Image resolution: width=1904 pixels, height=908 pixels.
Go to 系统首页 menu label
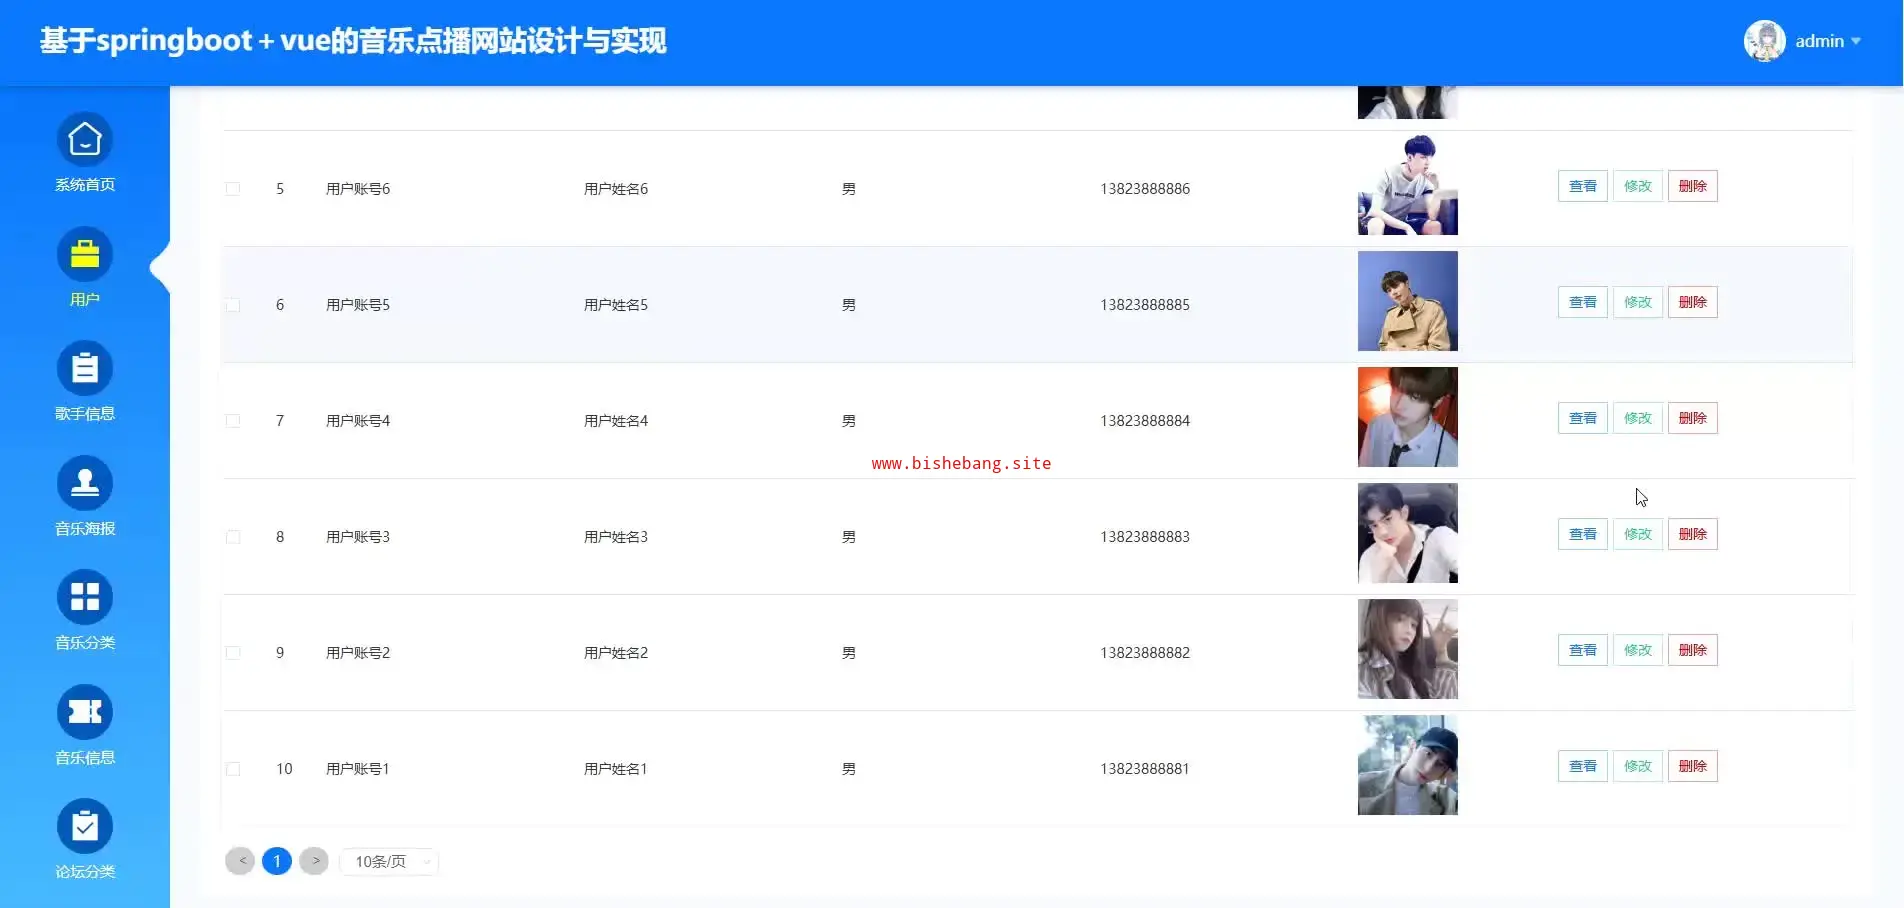pos(85,185)
